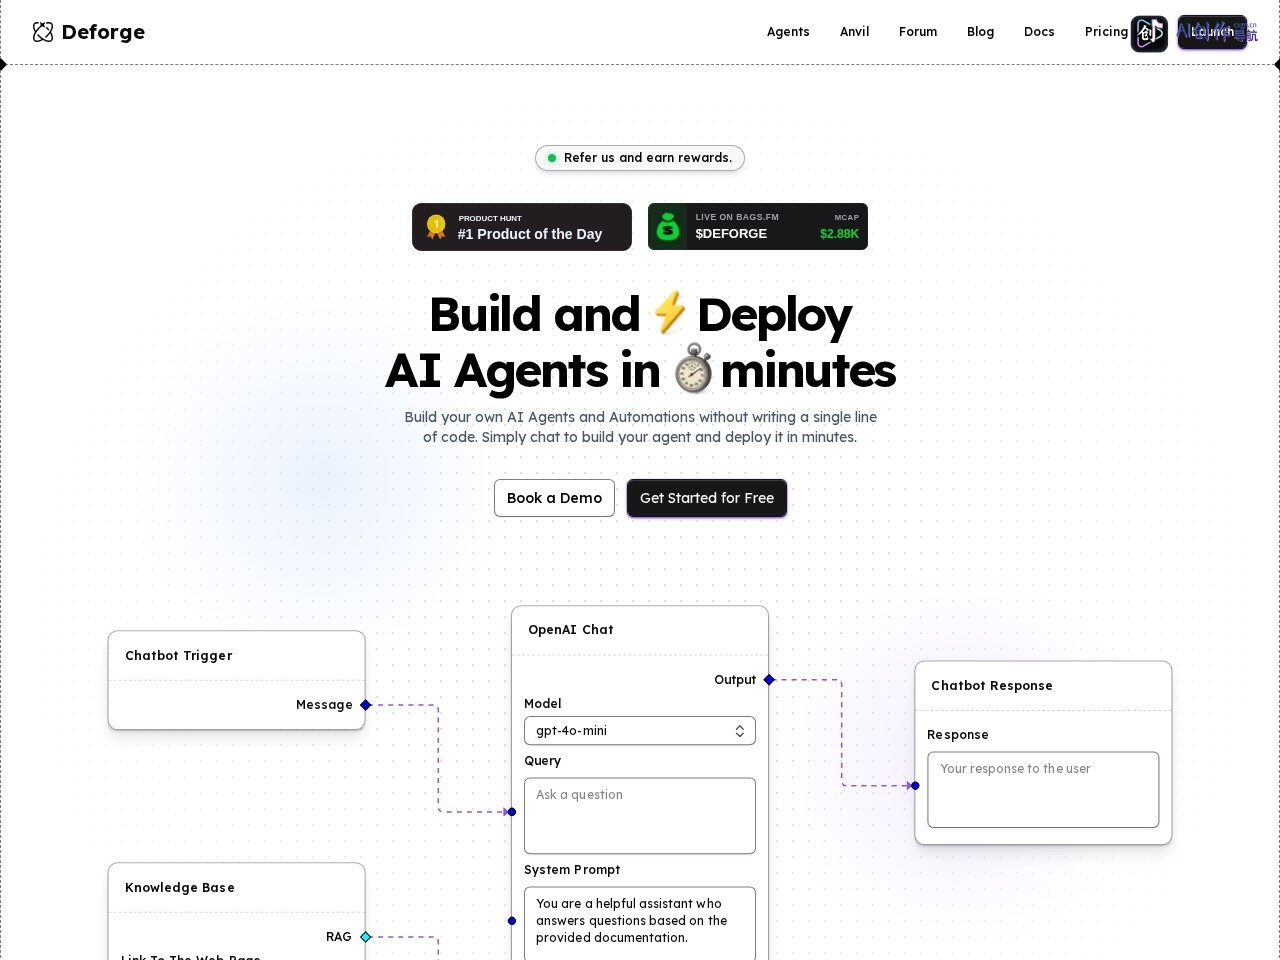
Task: Click the 'AI Agents in minutes' headline line
Action: (x=640, y=370)
